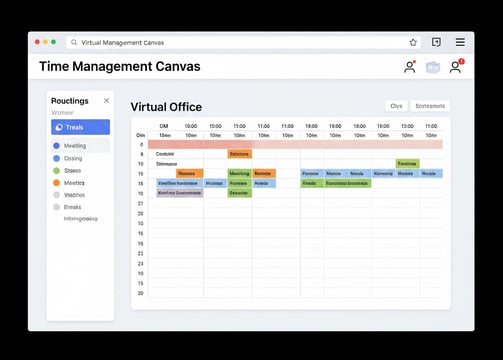Open the profile icon with red notification badge
This screenshot has width=503, height=360.
point(456,66)
